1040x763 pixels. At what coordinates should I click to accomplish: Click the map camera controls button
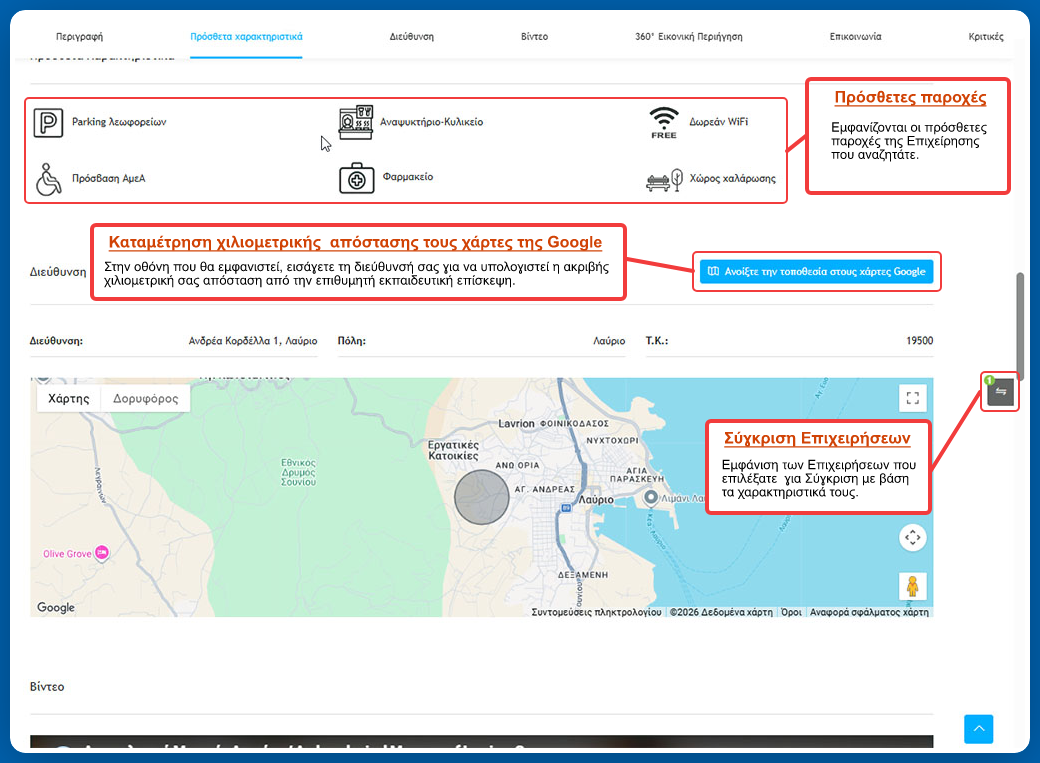click(913, 537)
